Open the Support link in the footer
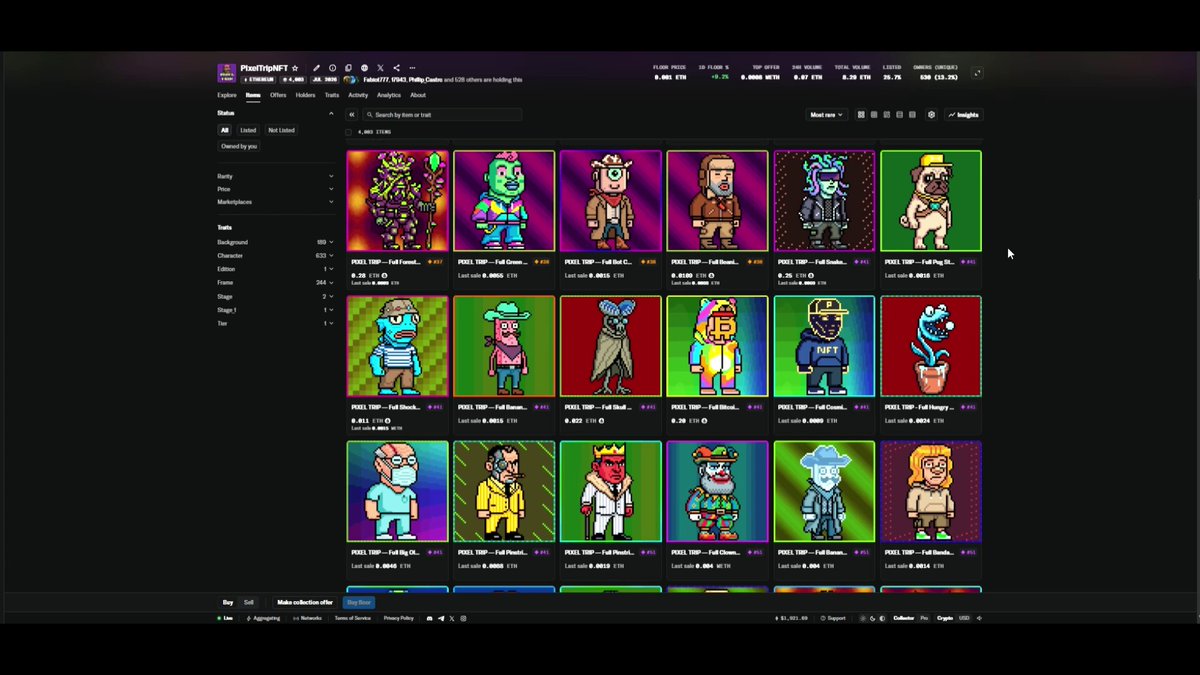This screenshot has height=675, width=1200. [833, 618]
